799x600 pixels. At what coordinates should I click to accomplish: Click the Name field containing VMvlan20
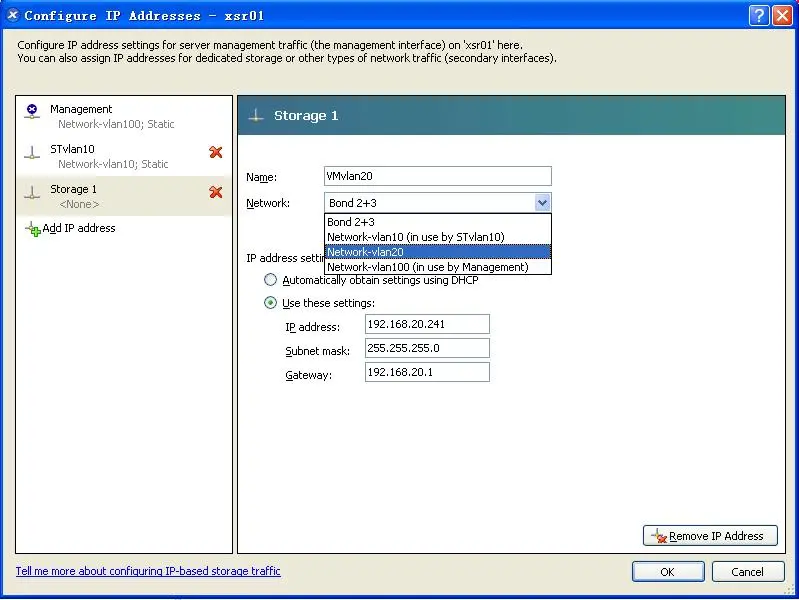pos(438,176)
